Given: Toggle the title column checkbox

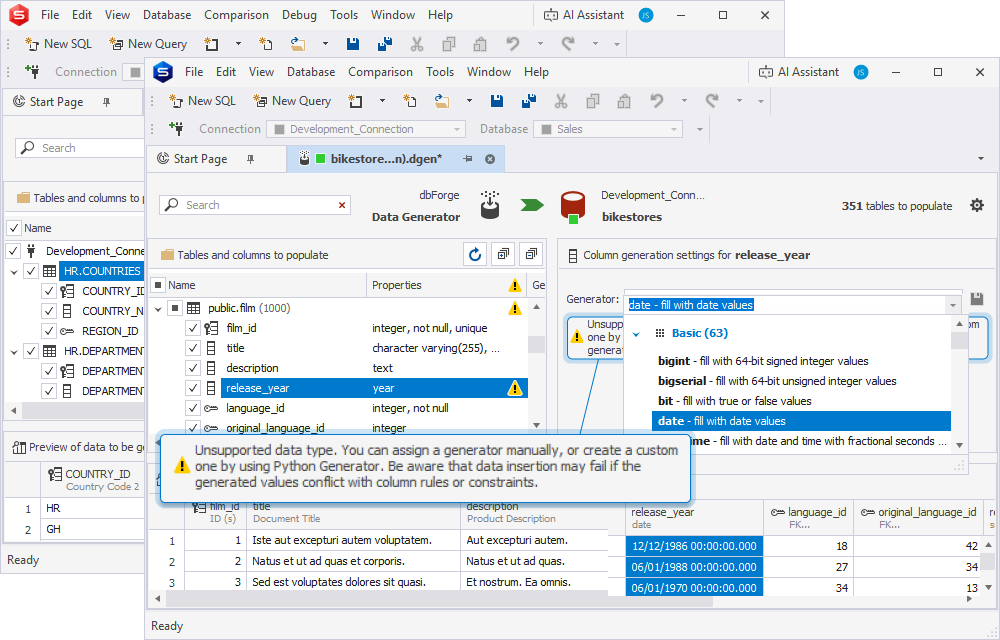Looking at the screenshot, I should (x=193, y=348).
